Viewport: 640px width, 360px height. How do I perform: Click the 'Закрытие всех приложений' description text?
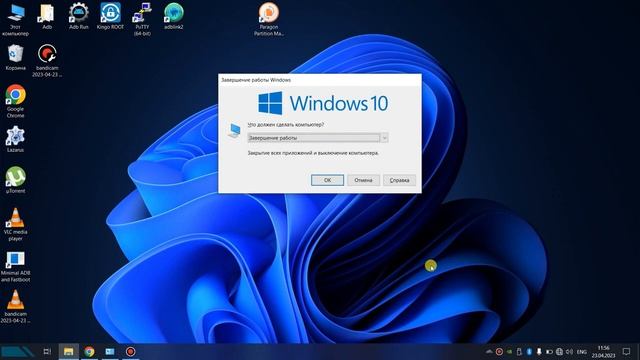pyautogui.click(x=313, y=153)
